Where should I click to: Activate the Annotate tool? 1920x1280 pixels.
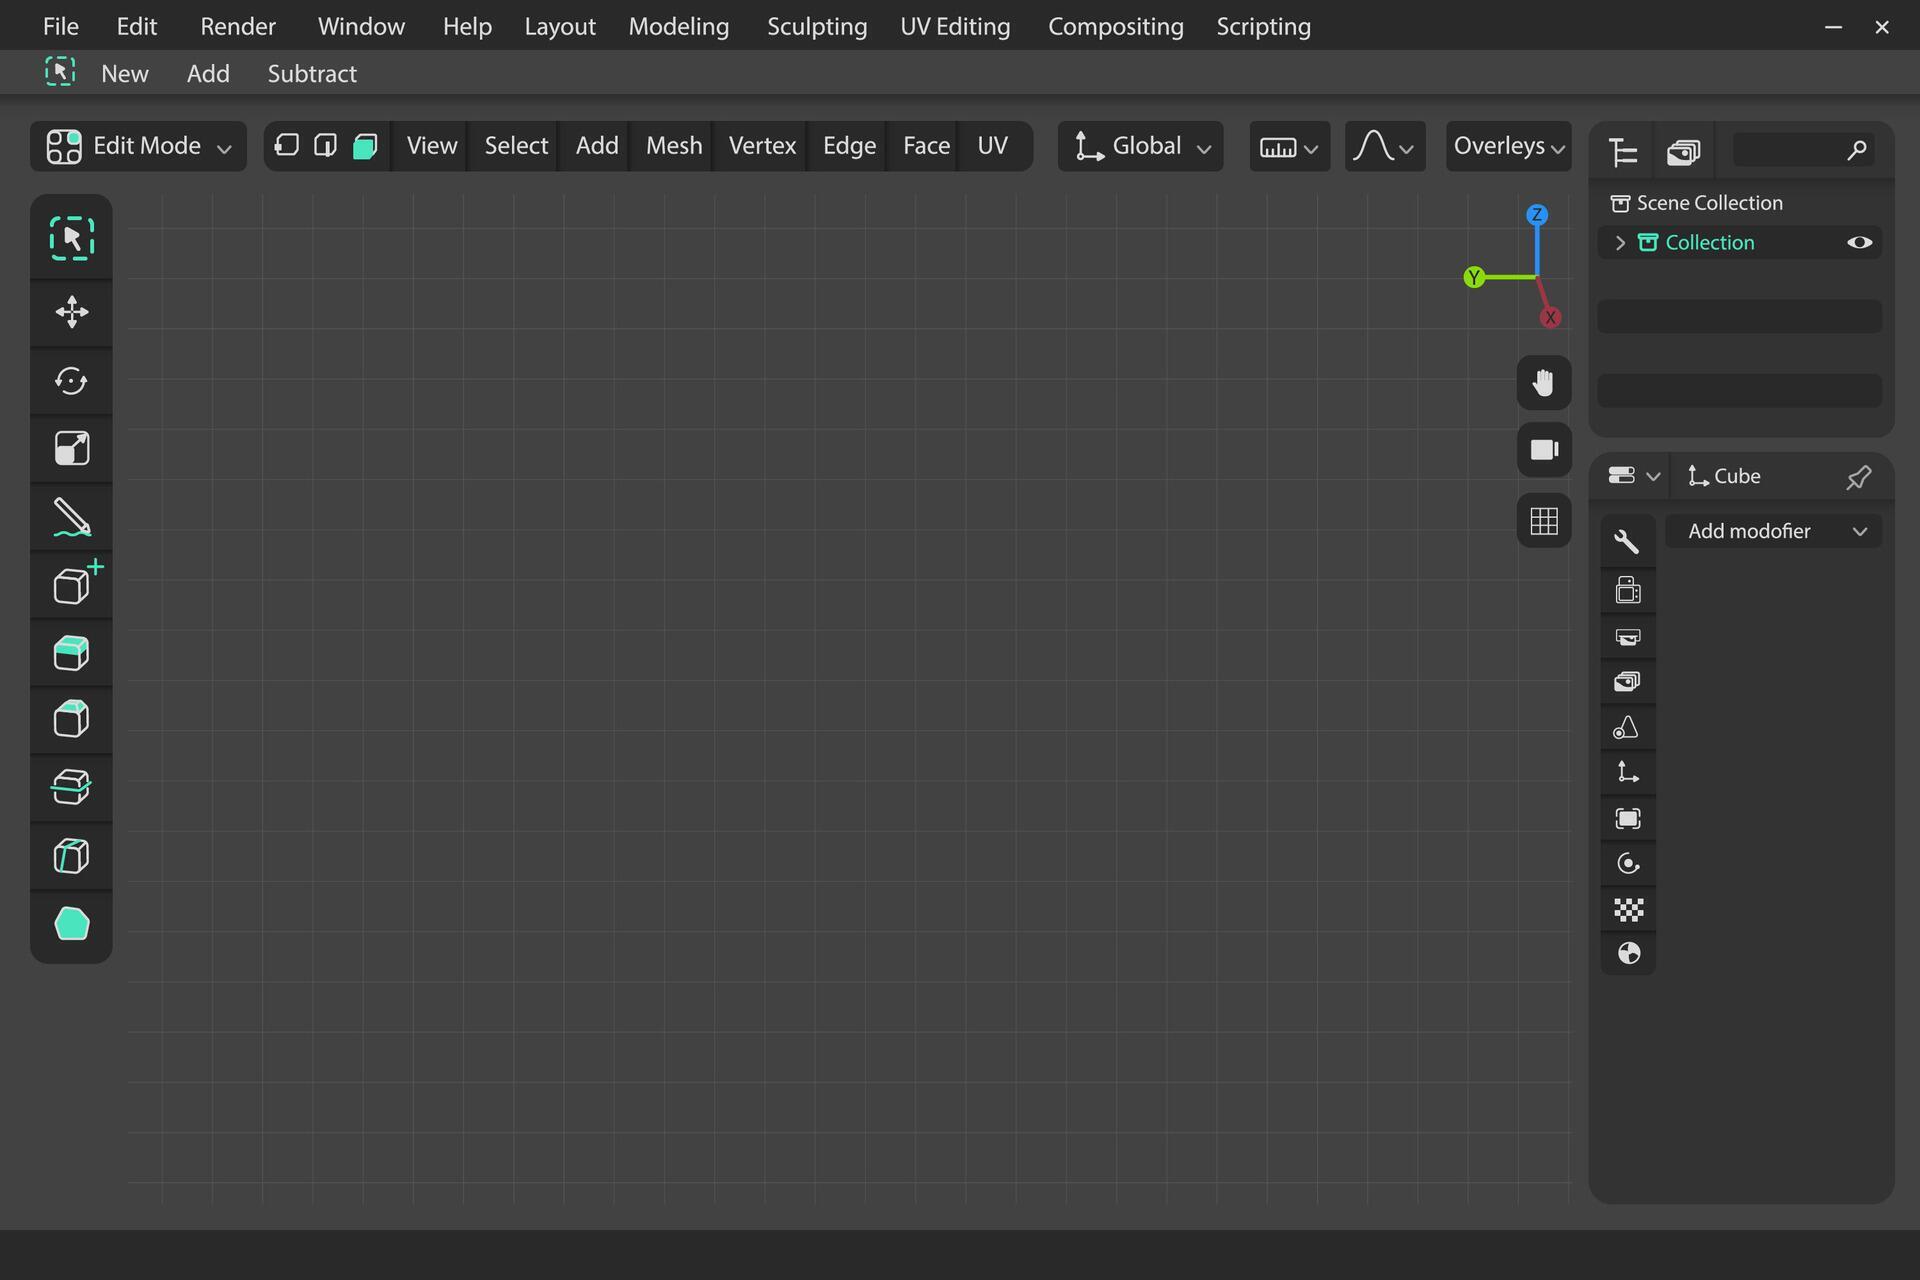coord(71,517)
